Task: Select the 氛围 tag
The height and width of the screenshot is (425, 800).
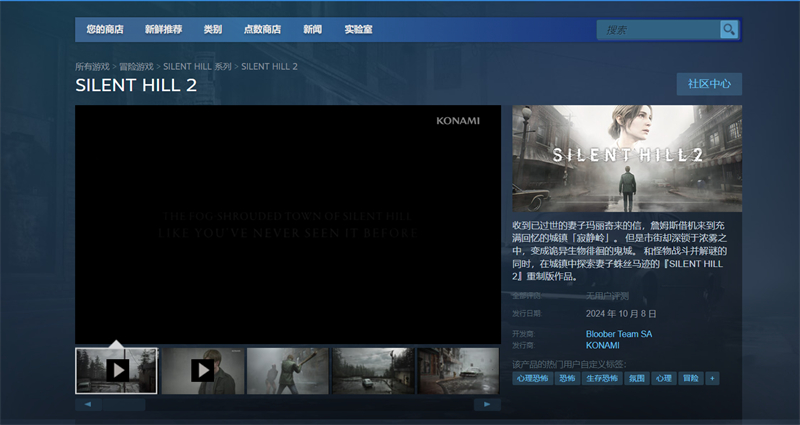Action: pos(637,379)
